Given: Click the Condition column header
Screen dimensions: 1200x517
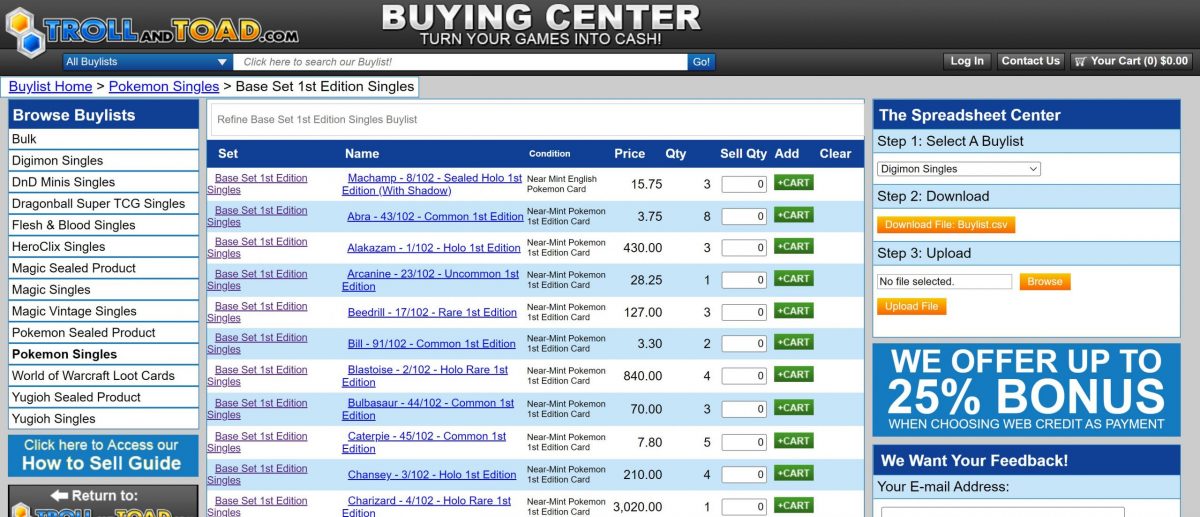Looking at the screenshot, I should tap(550, 154).
